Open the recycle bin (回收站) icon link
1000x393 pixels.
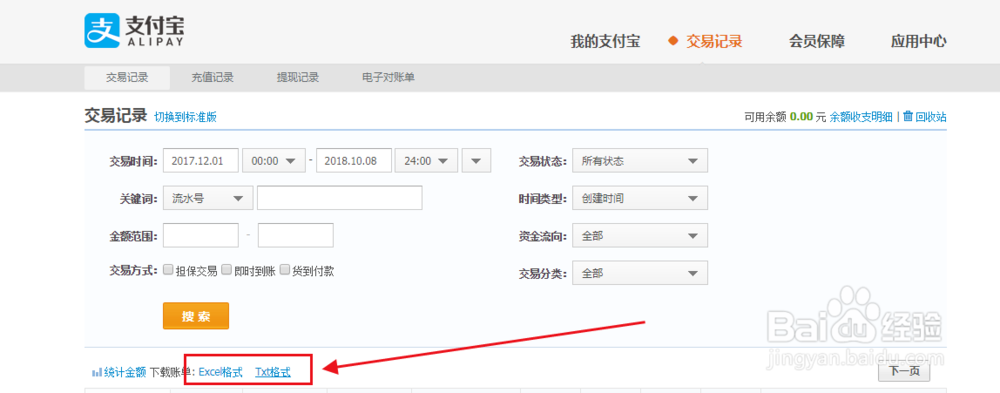tap(908, 116)
